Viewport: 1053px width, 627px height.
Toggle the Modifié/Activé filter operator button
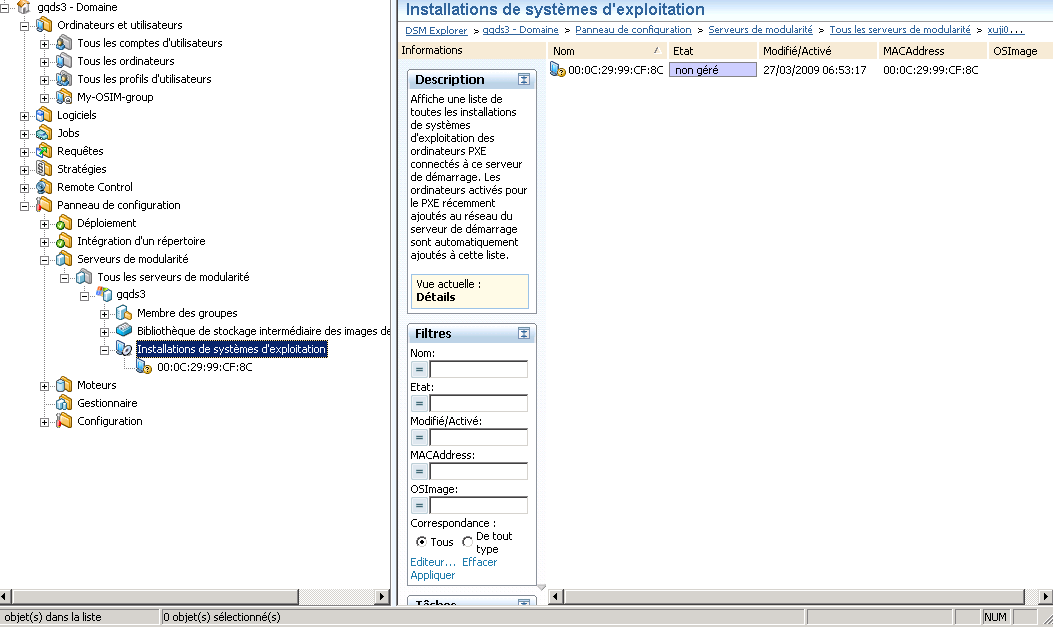[419, 438]
